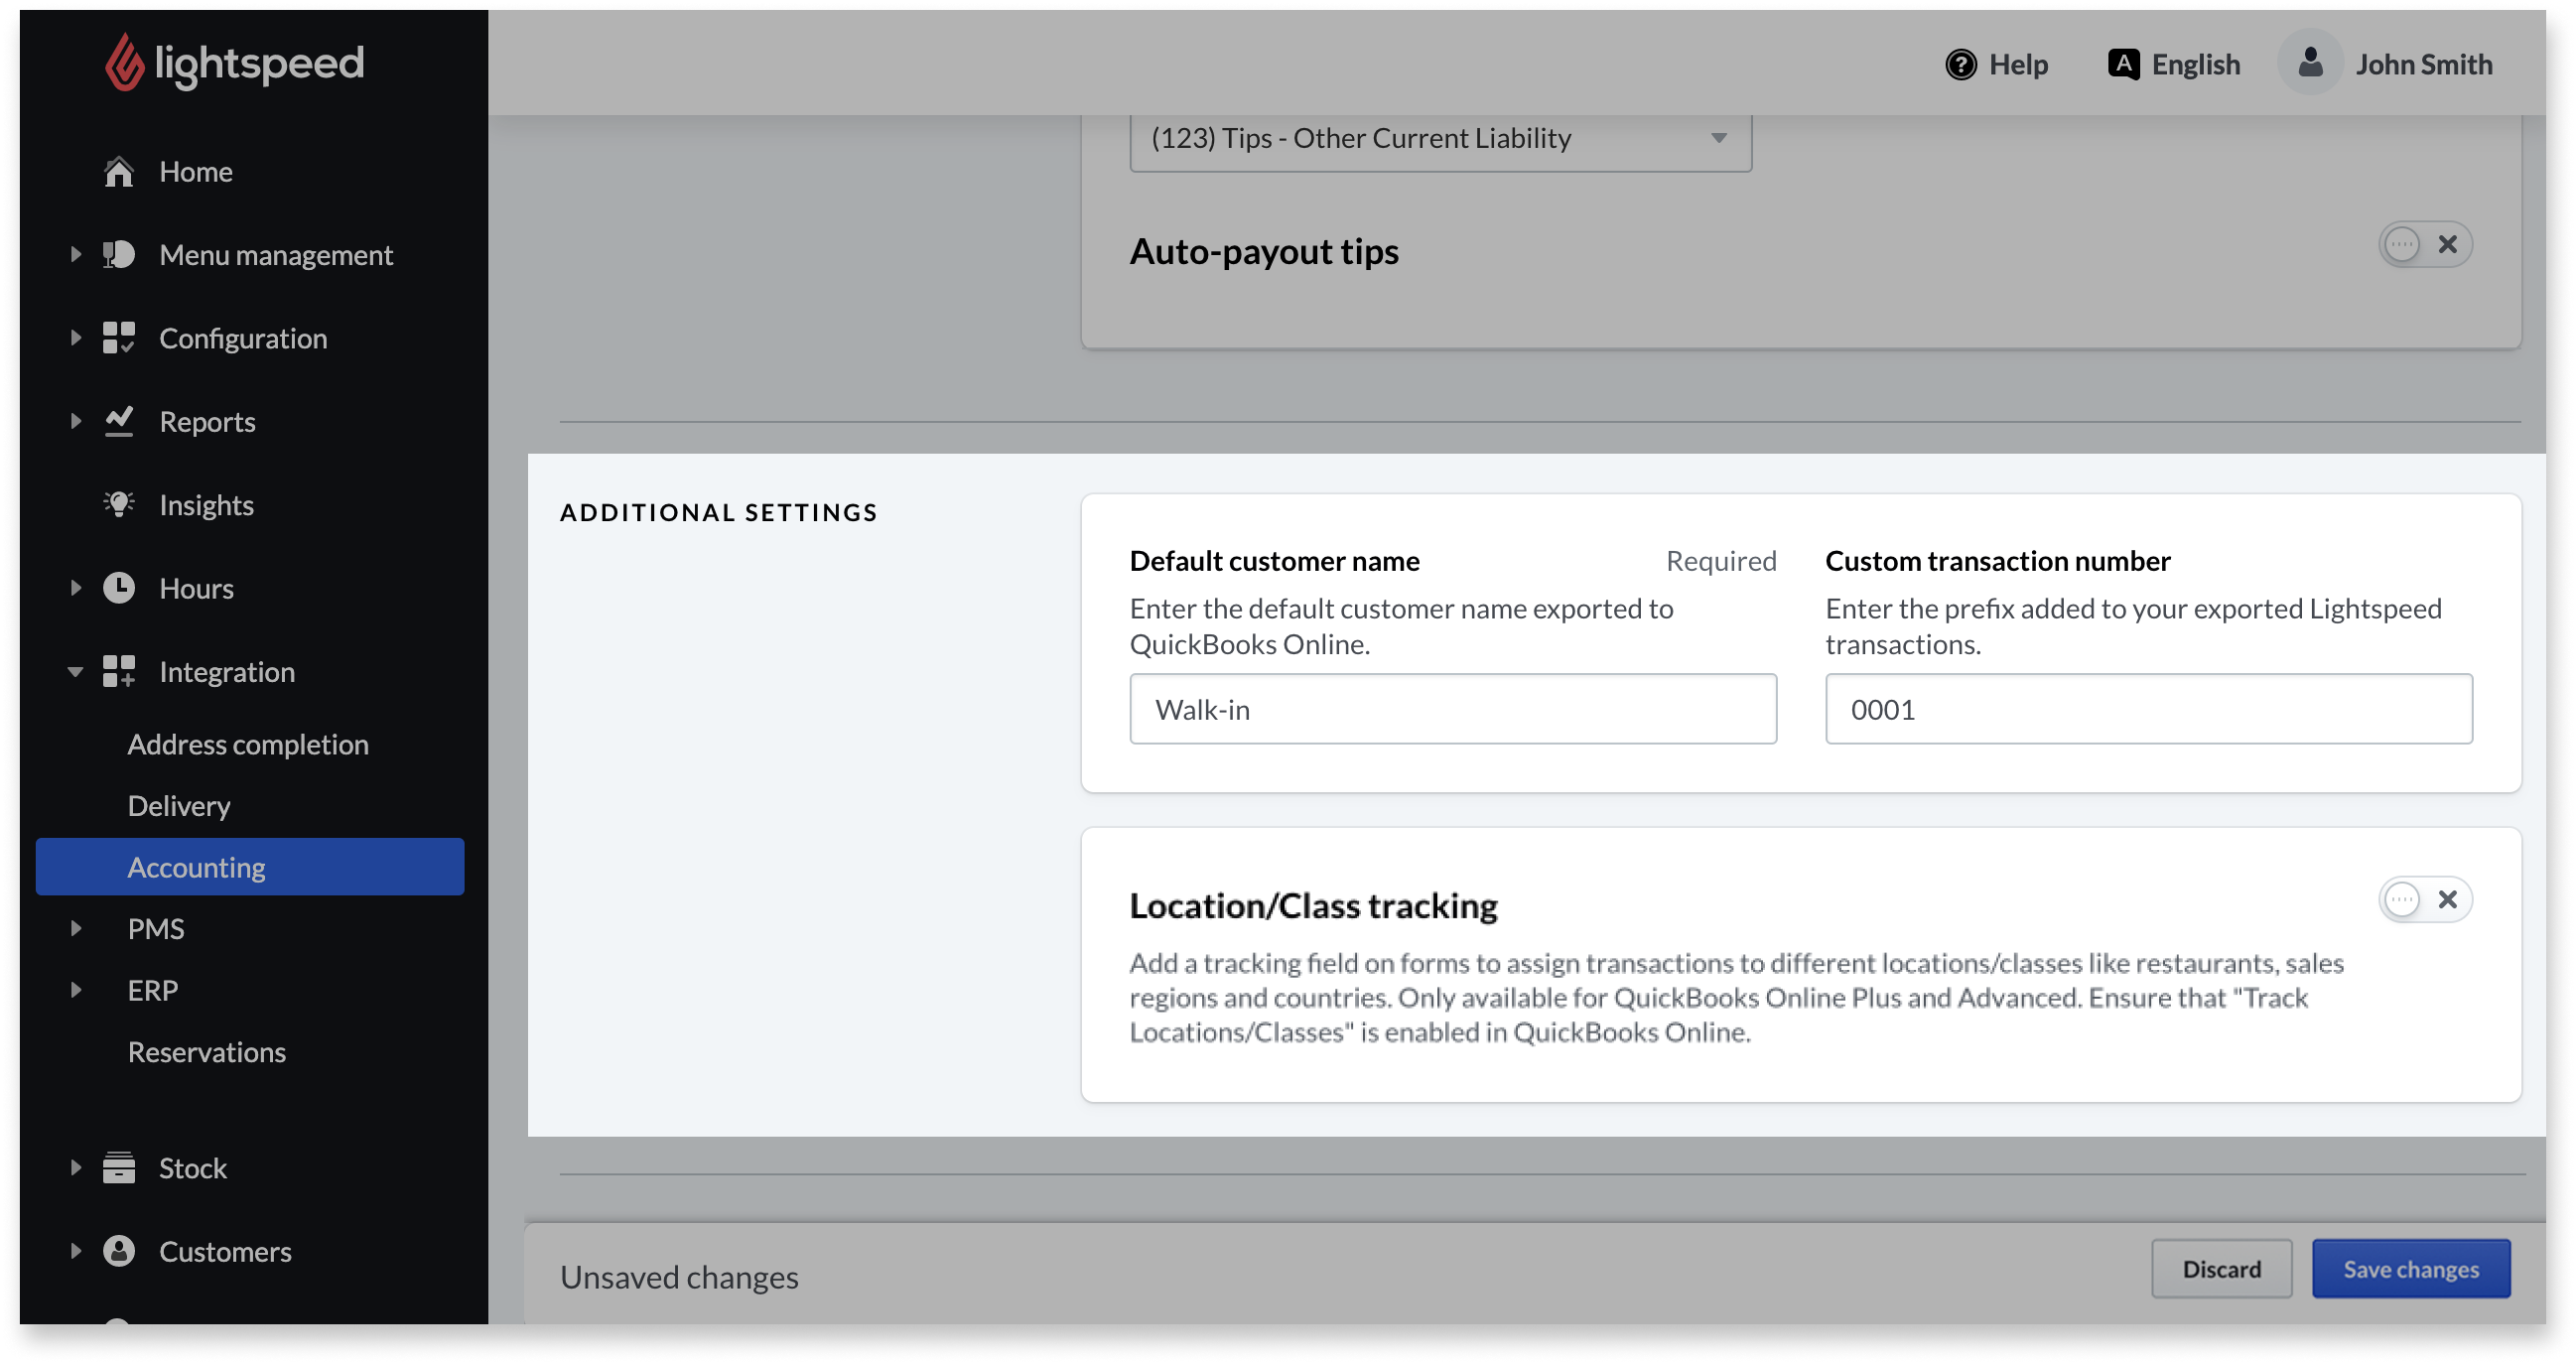Open Help via question mark icon
This screenshot has height=1364, width=2576.
1960,65
